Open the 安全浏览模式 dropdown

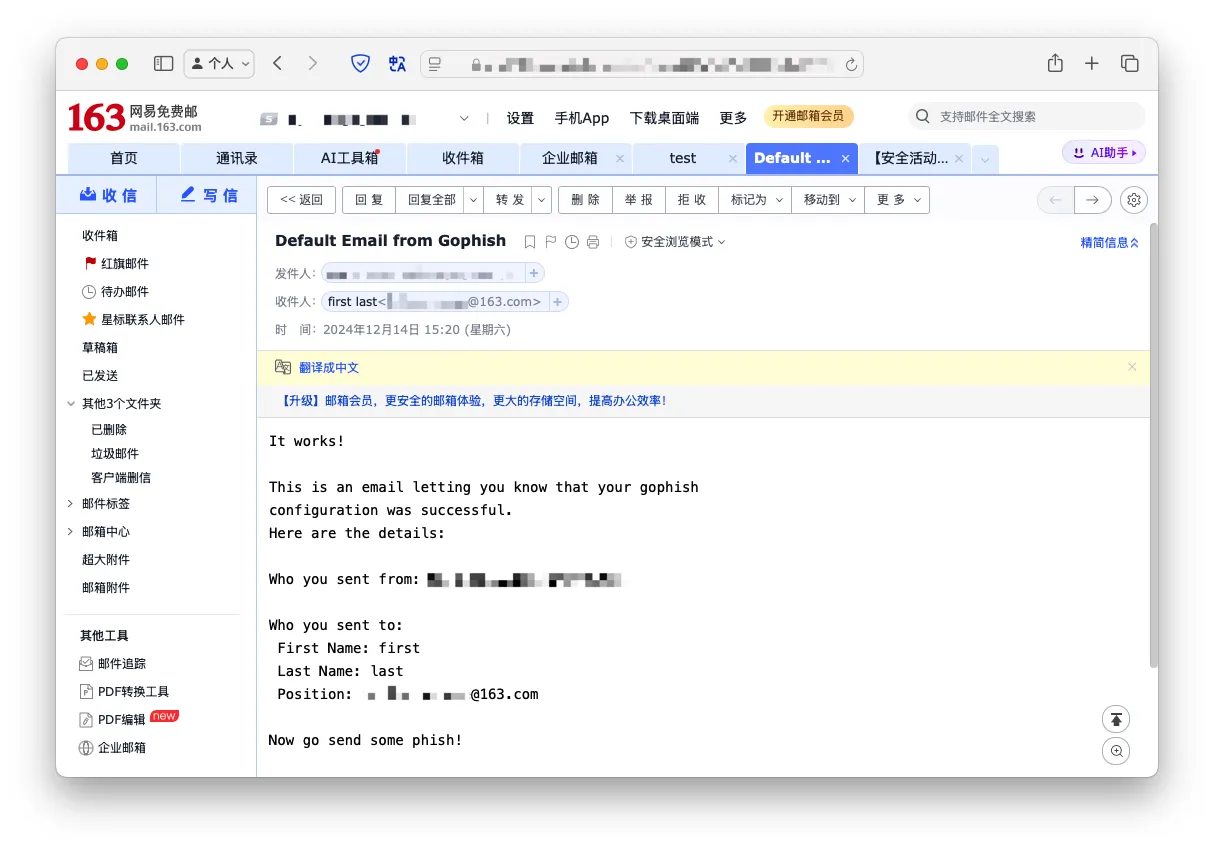(676, 242)
